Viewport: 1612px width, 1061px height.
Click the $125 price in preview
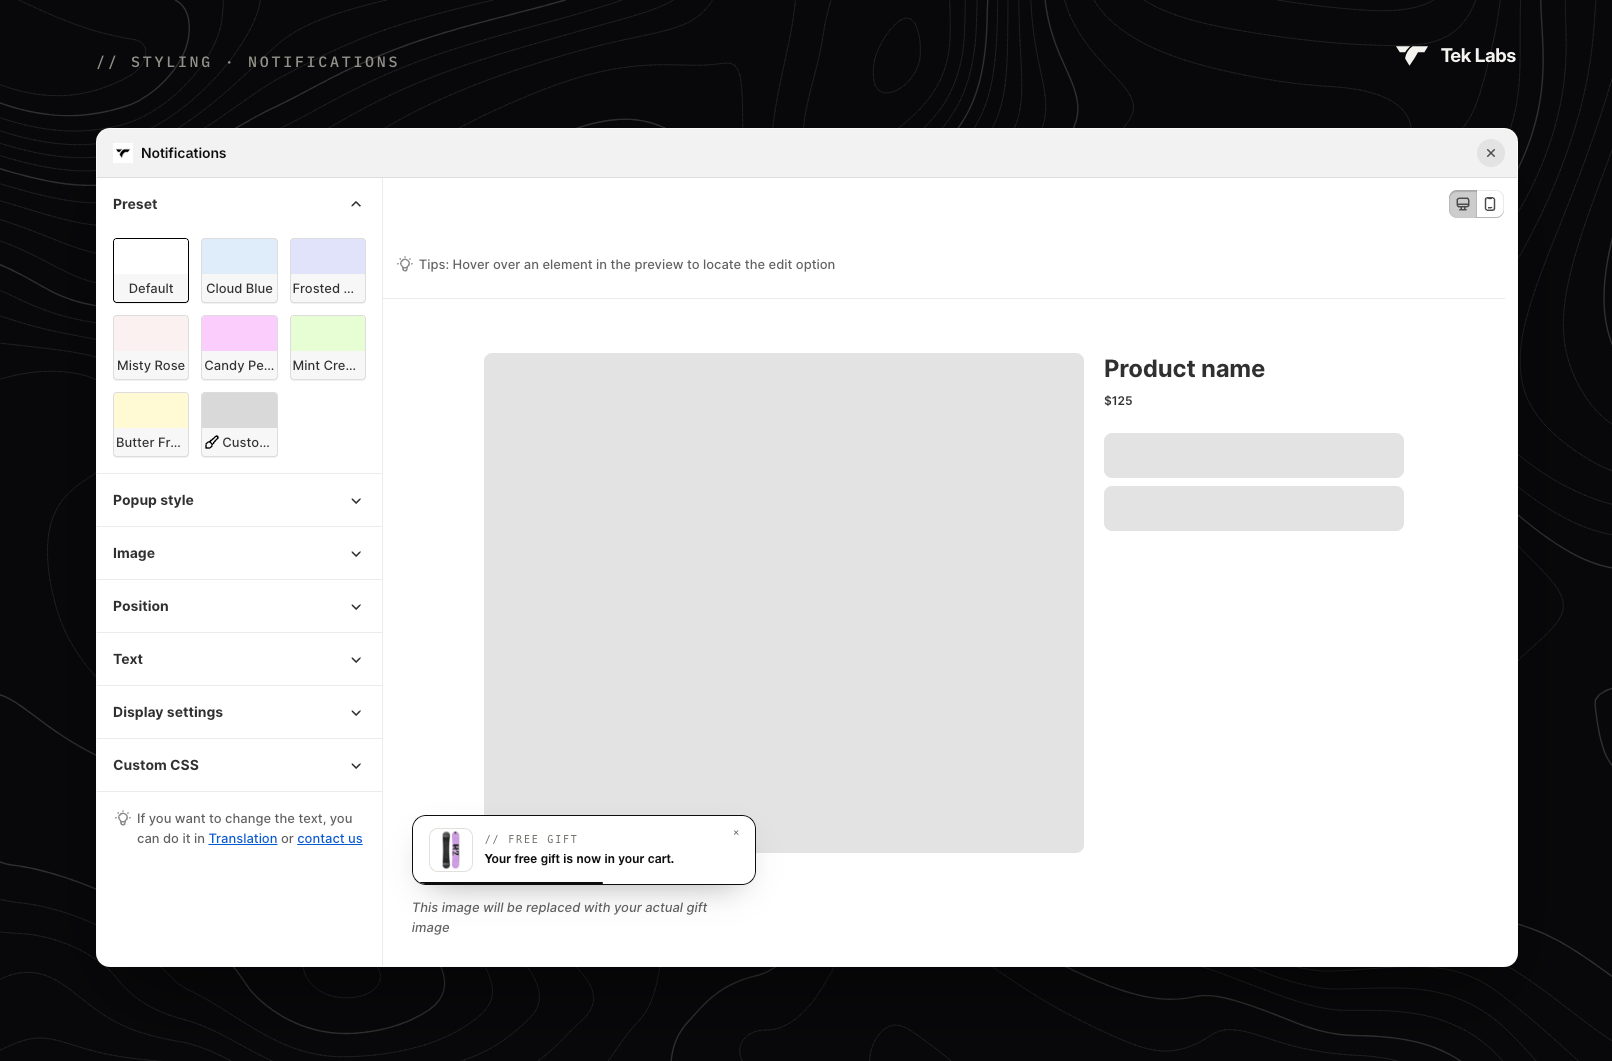pos(1118,400)
